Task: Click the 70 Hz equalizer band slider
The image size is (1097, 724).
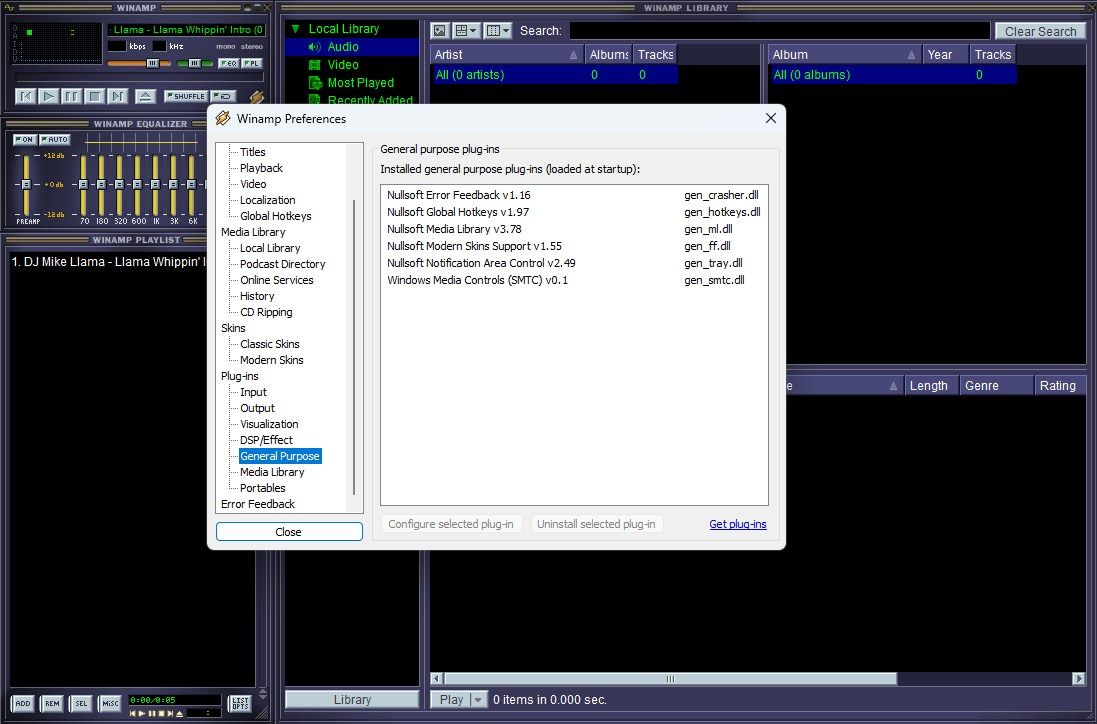Action: tap(84, 185)
